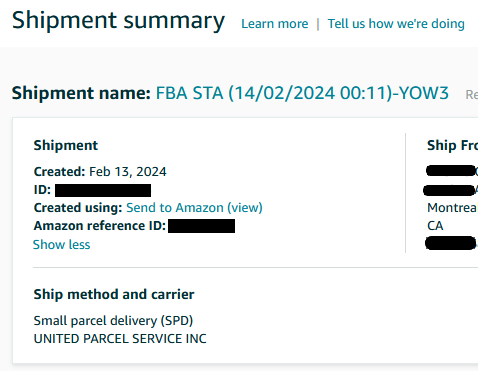
Task: Click UNITED PARCEL SERVICE INC carrier text
Action: pos(120,339)
